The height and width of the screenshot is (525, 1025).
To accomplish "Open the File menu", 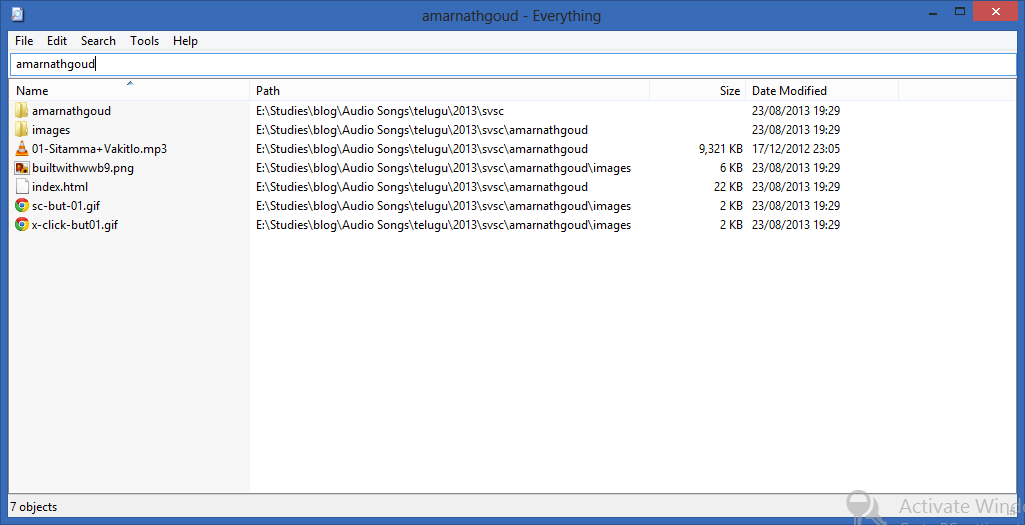I will pyautogui.click(x=24, y=41).
